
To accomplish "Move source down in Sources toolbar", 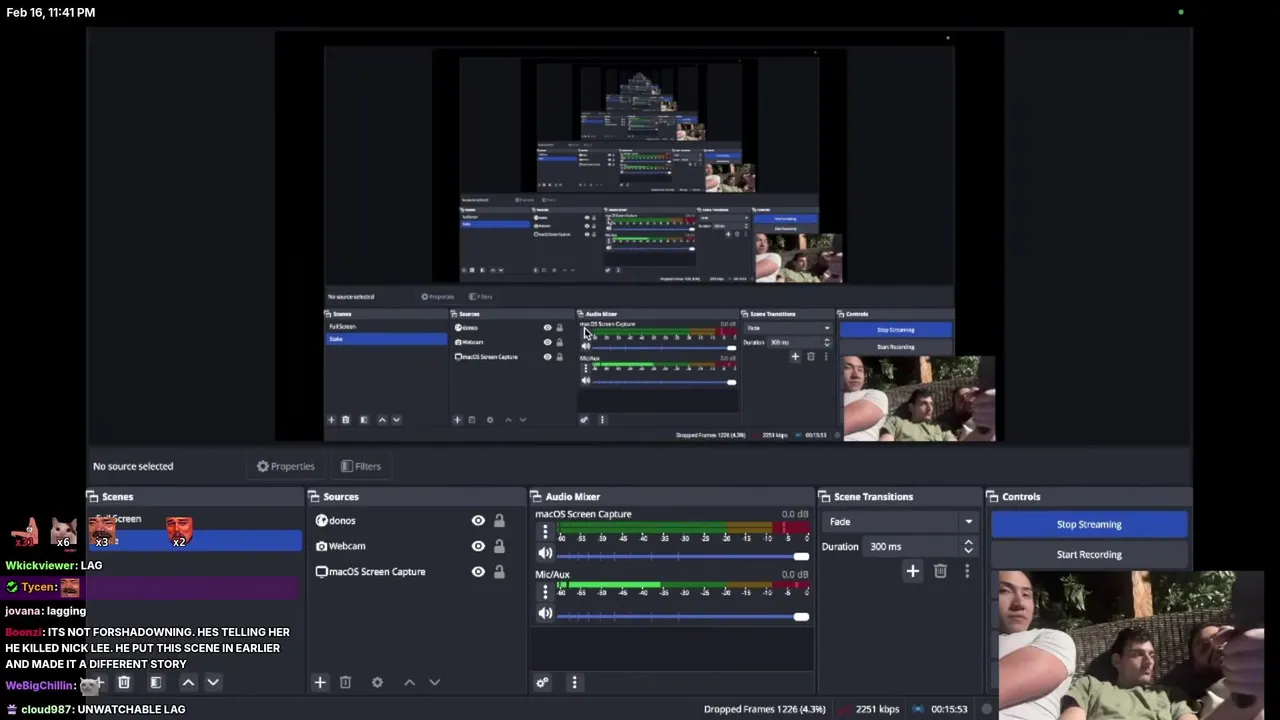I will coord(434,682).
